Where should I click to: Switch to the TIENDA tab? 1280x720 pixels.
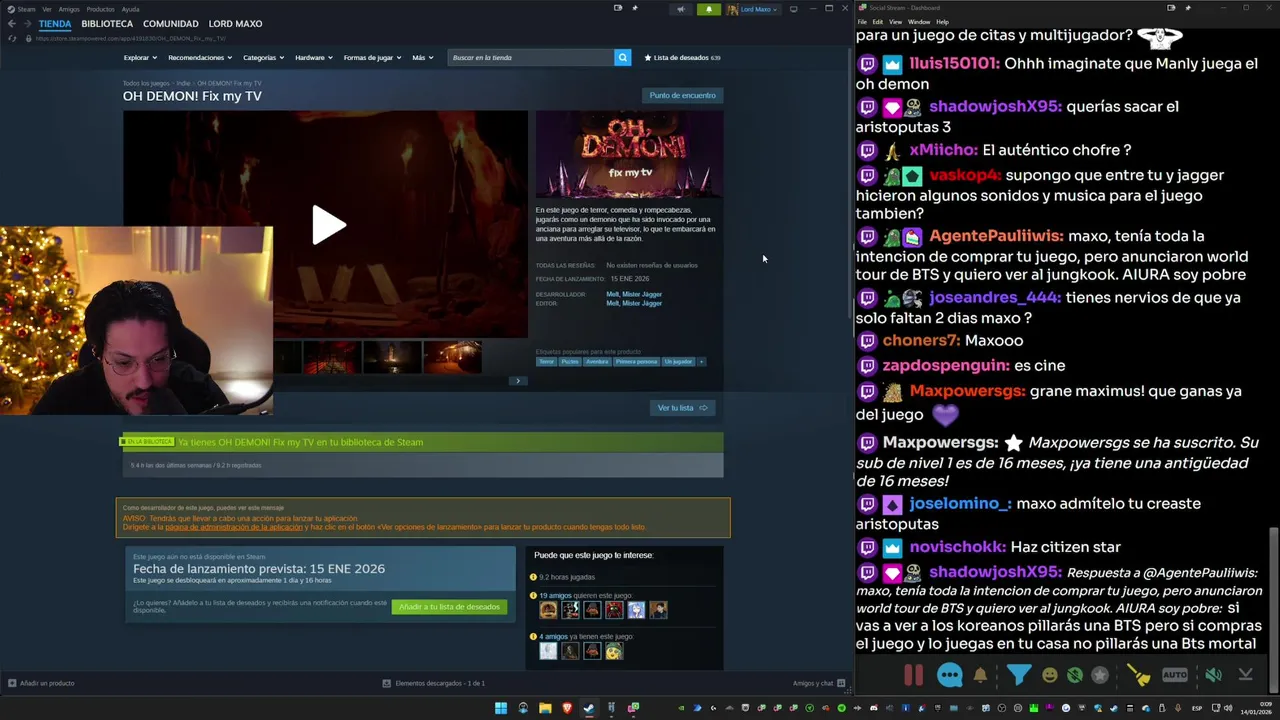click(55, 24)
